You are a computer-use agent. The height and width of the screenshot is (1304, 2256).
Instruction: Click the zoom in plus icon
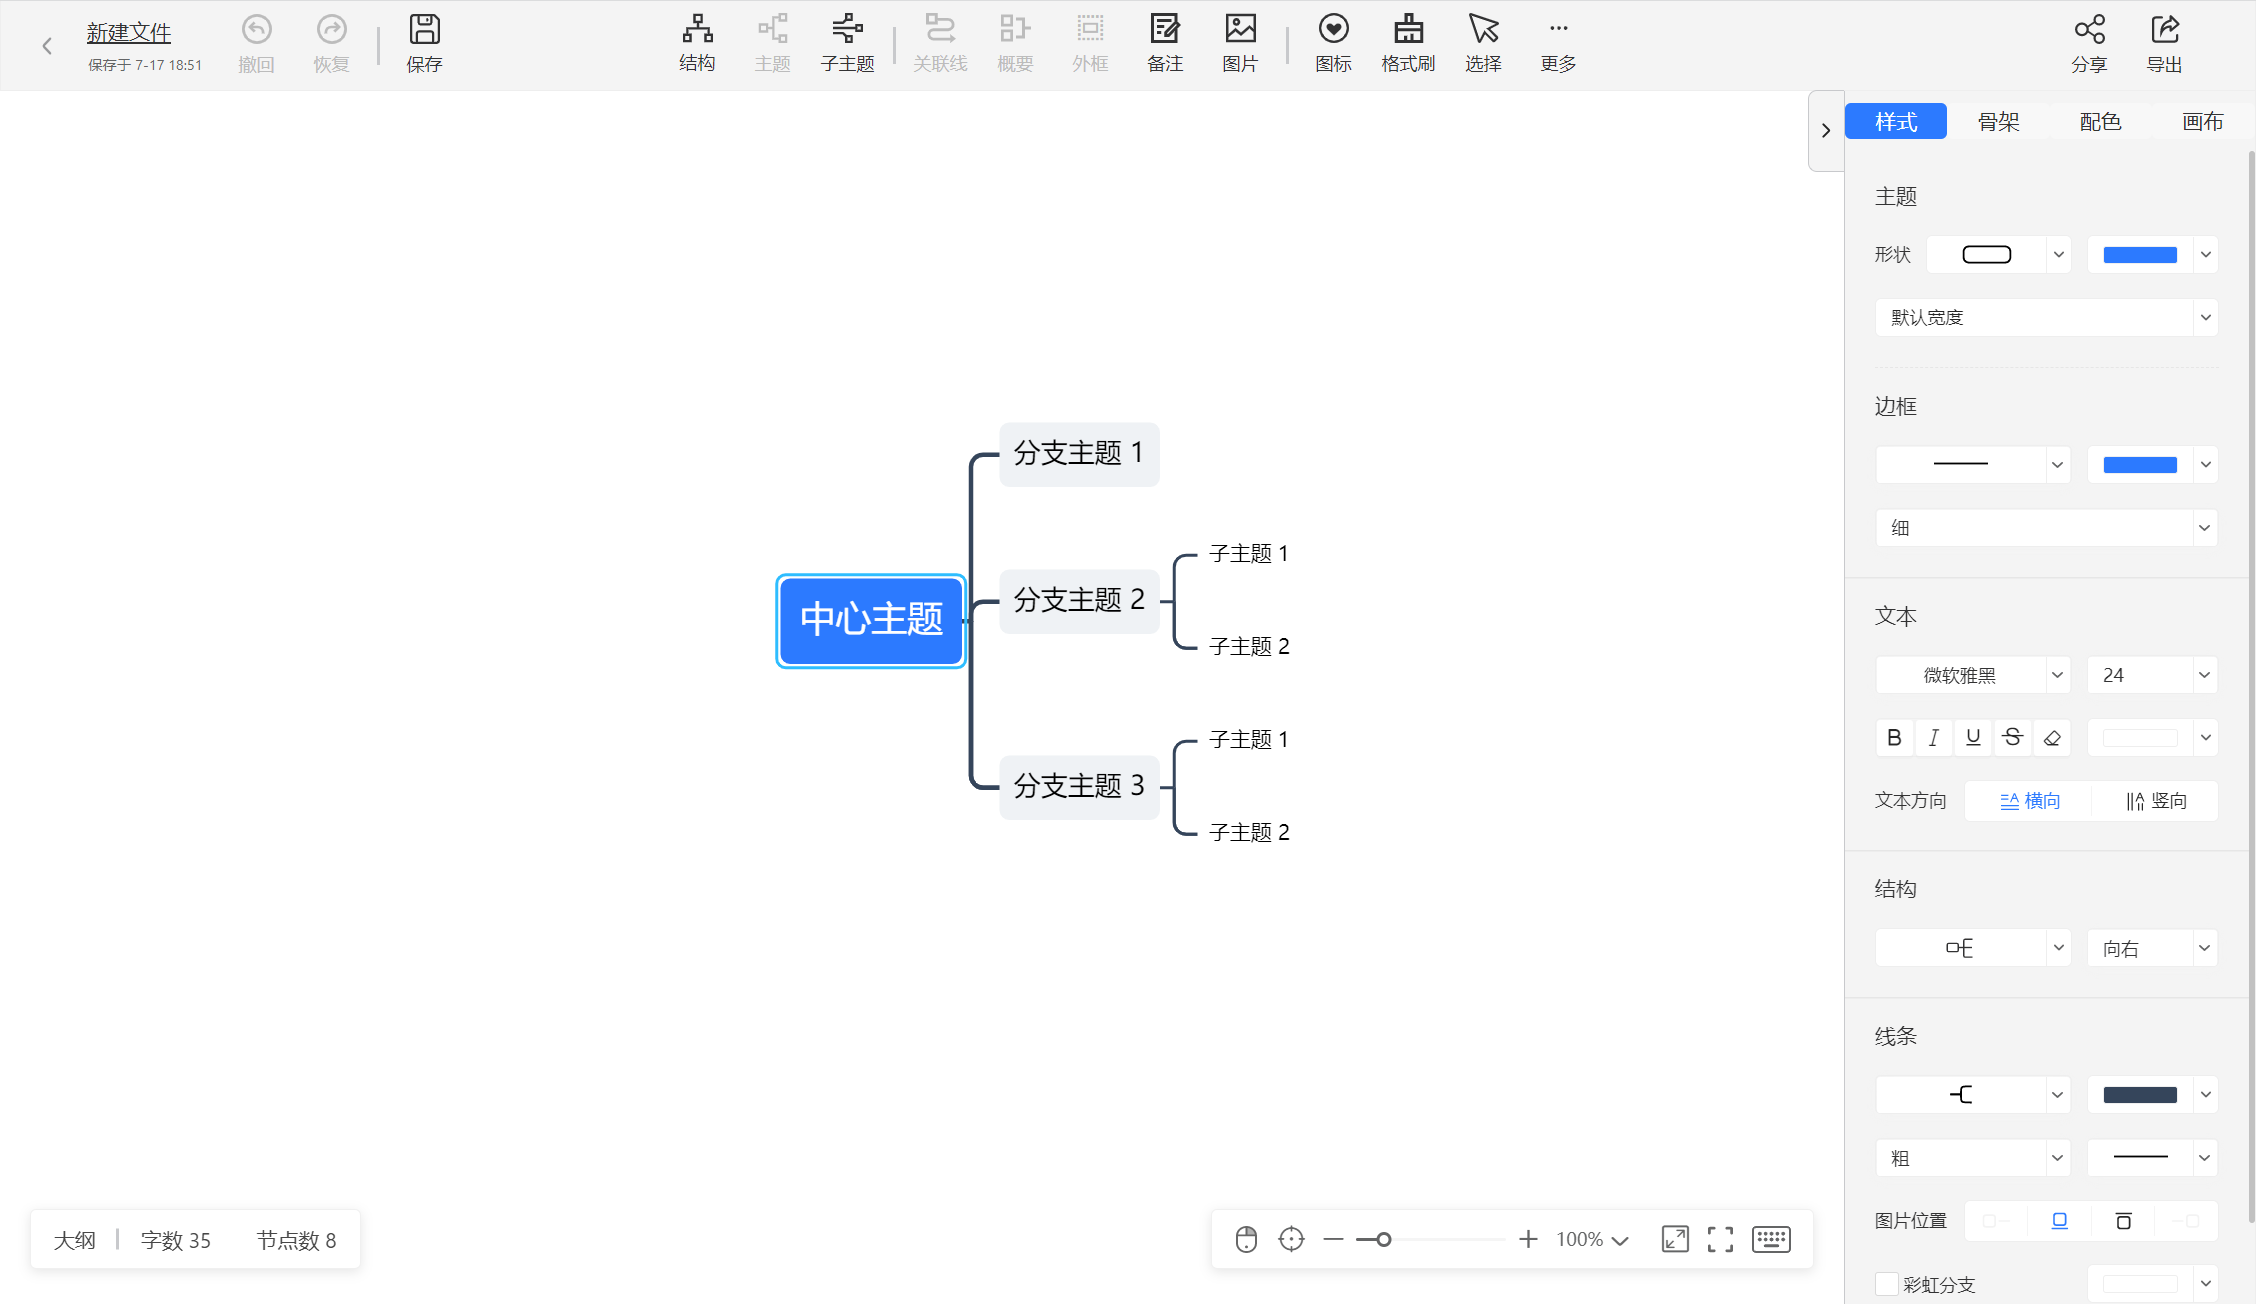[1528, 1239]
